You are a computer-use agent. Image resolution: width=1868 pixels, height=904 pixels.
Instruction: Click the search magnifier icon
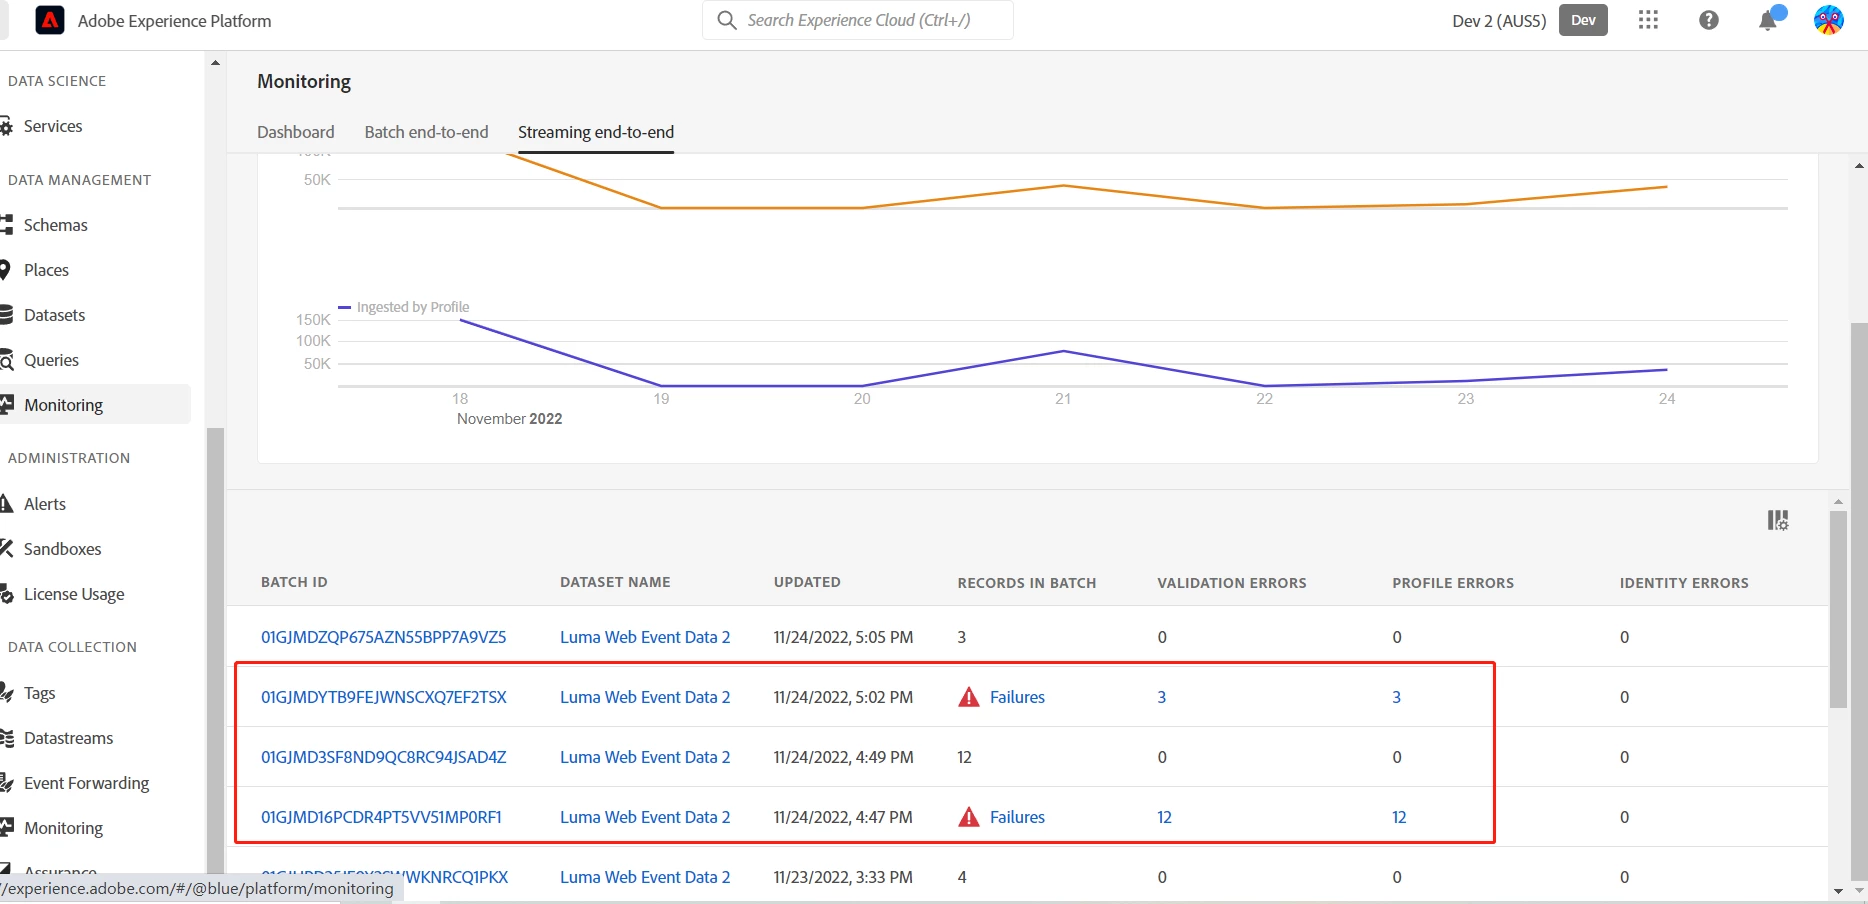[727, 20]
